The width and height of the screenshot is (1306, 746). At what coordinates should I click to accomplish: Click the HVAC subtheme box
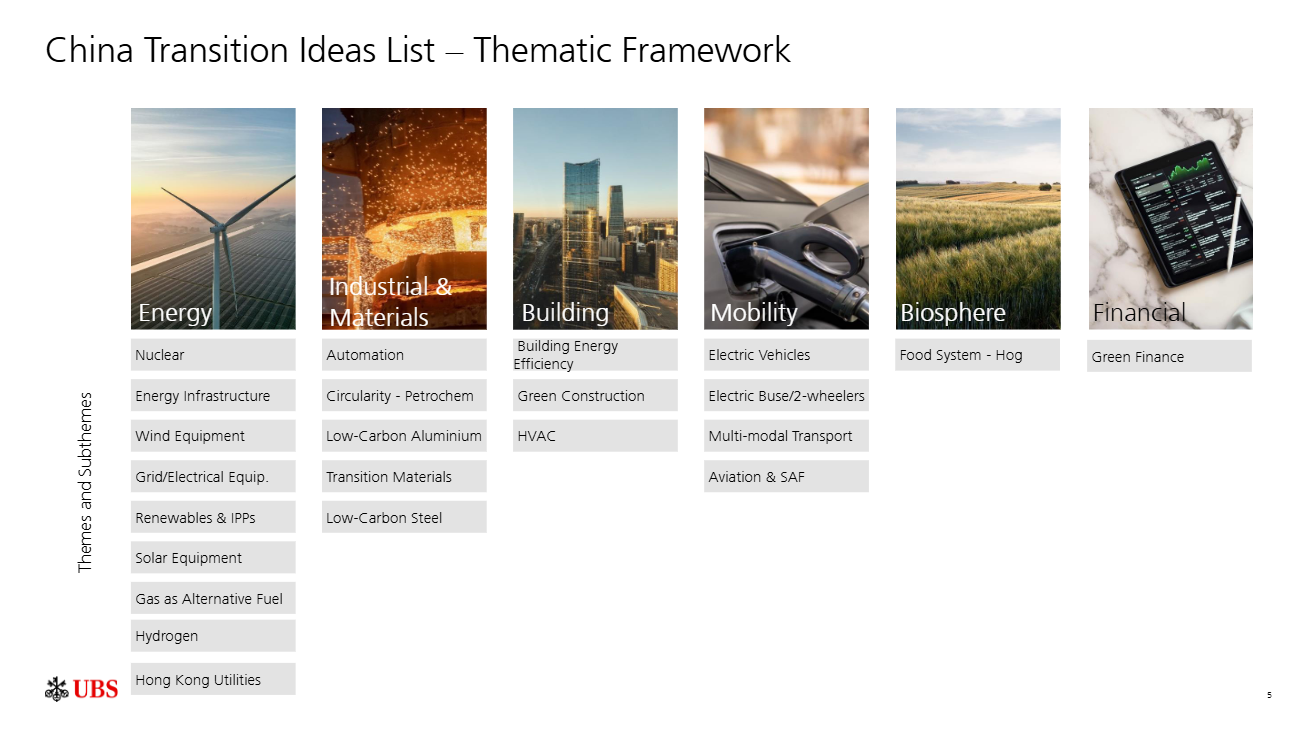595,436
